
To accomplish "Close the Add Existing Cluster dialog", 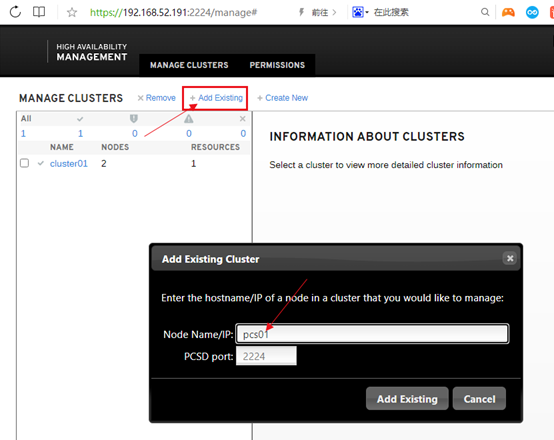I will tap(510, 258).
